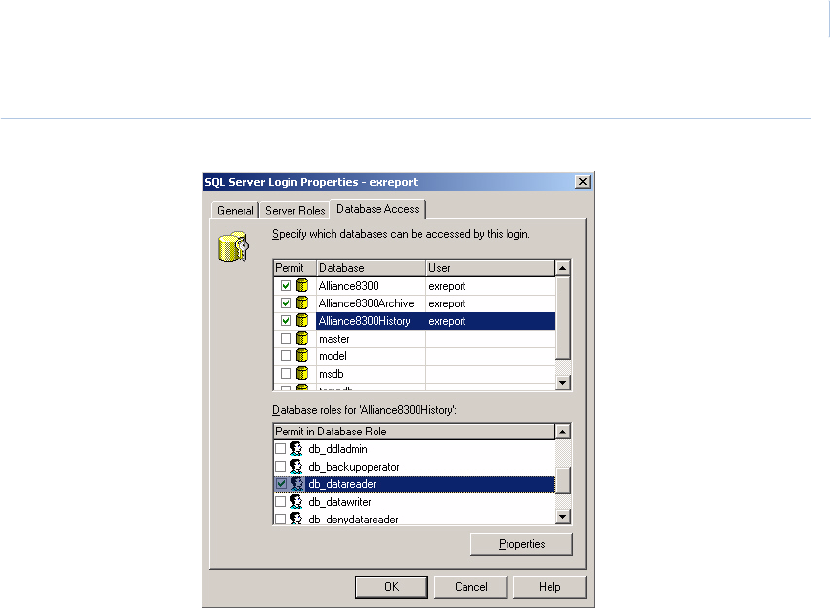Select the Database Access tab

tap(377, 209)
